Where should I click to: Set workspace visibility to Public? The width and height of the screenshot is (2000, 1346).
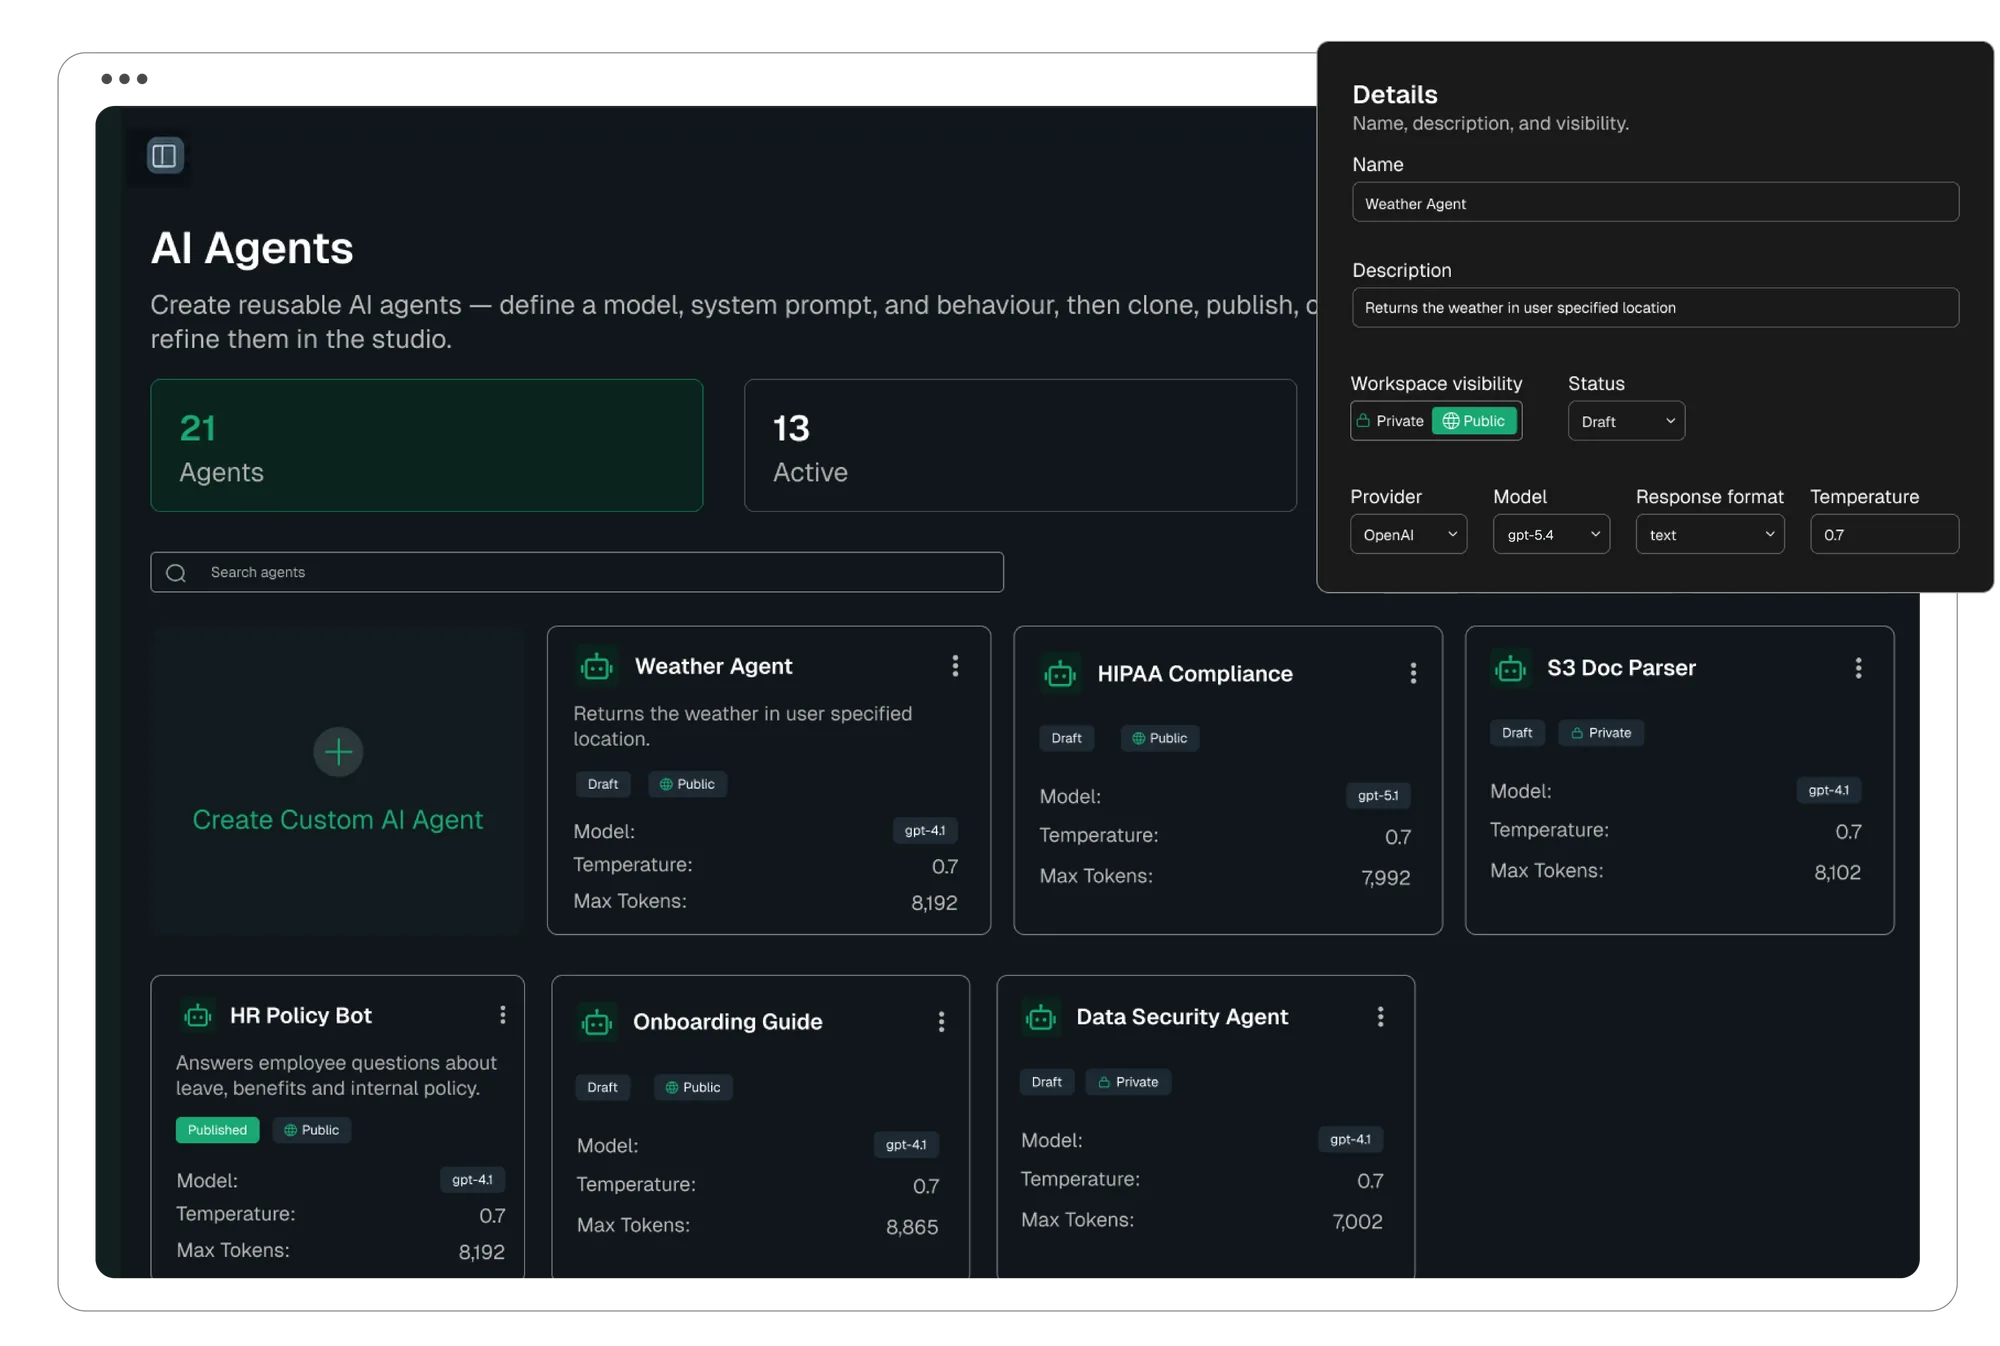[x=1475, y=421]
